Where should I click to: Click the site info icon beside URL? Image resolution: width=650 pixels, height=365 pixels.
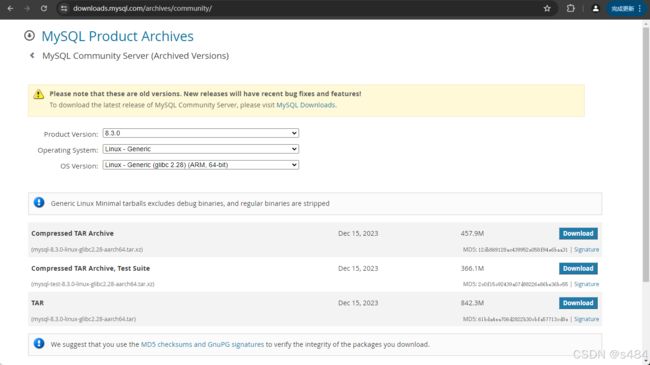[63, 8]
